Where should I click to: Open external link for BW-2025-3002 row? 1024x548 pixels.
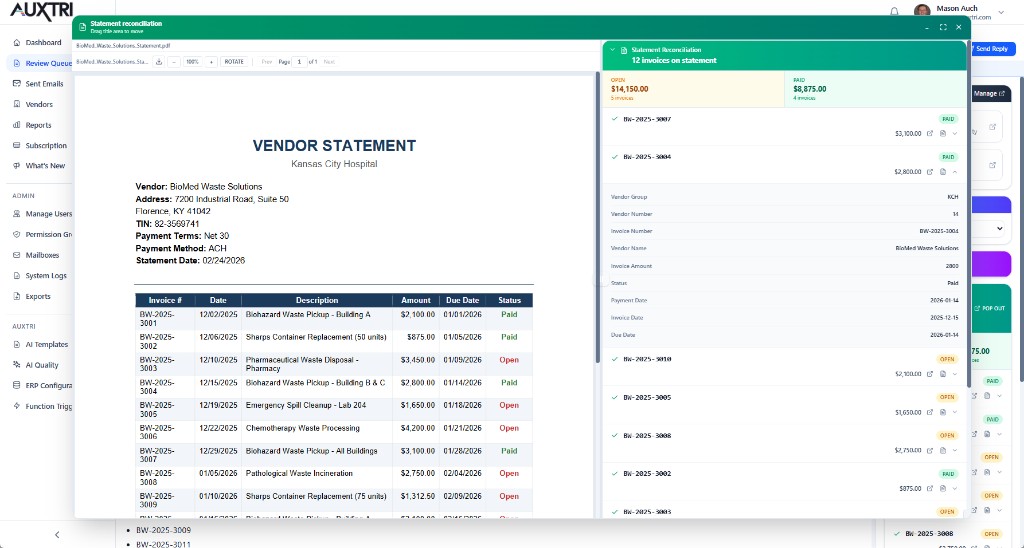point(930,489)
